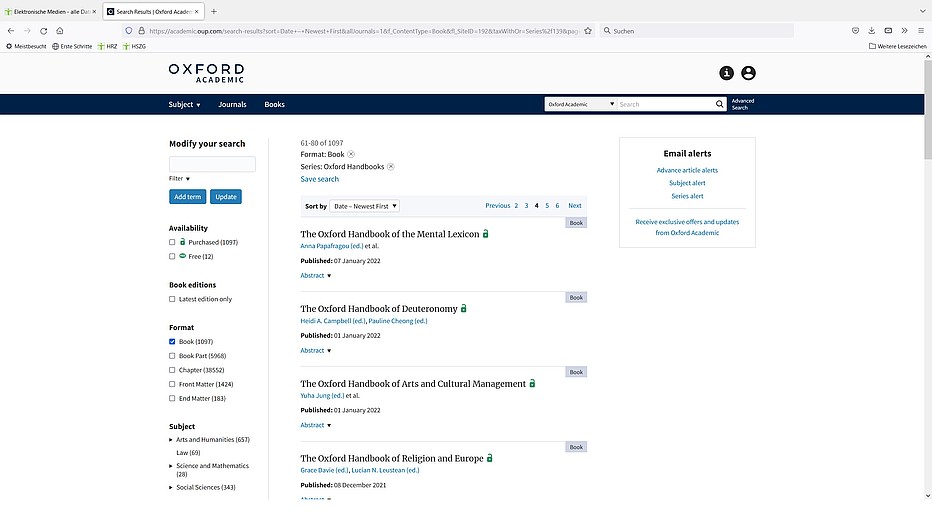Bookmark this page with the star icon

pos(588,31)
